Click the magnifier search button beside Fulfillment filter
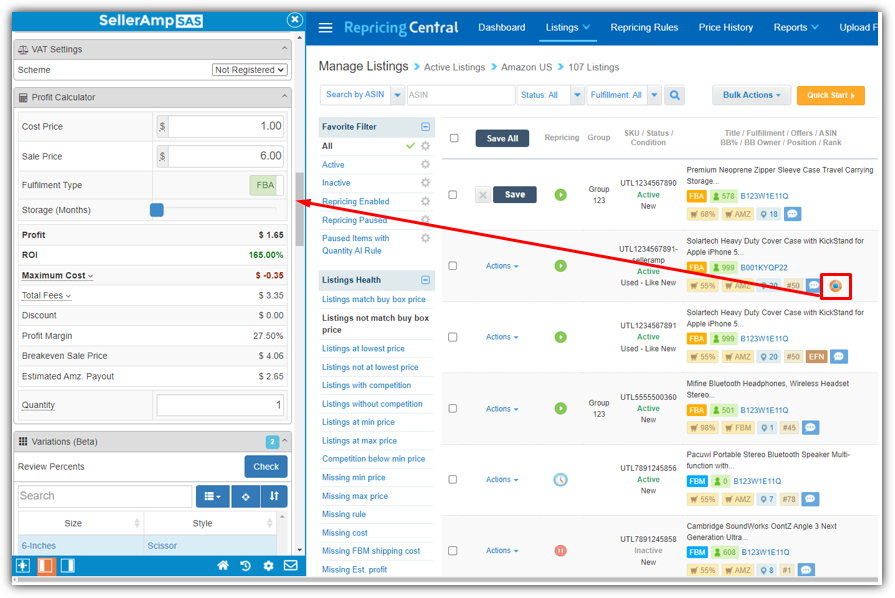The image size is (895, 598). (x=675, y=95)
